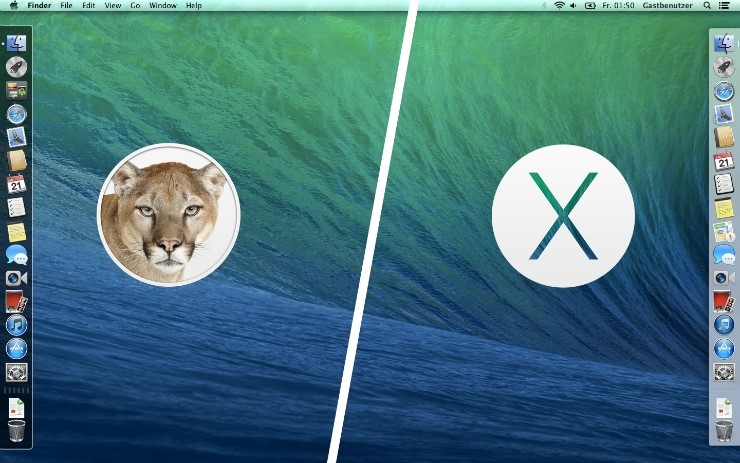740x463 pixels.
Task: Open Mission Control in the left dark dock
Action: click(17, 90)
